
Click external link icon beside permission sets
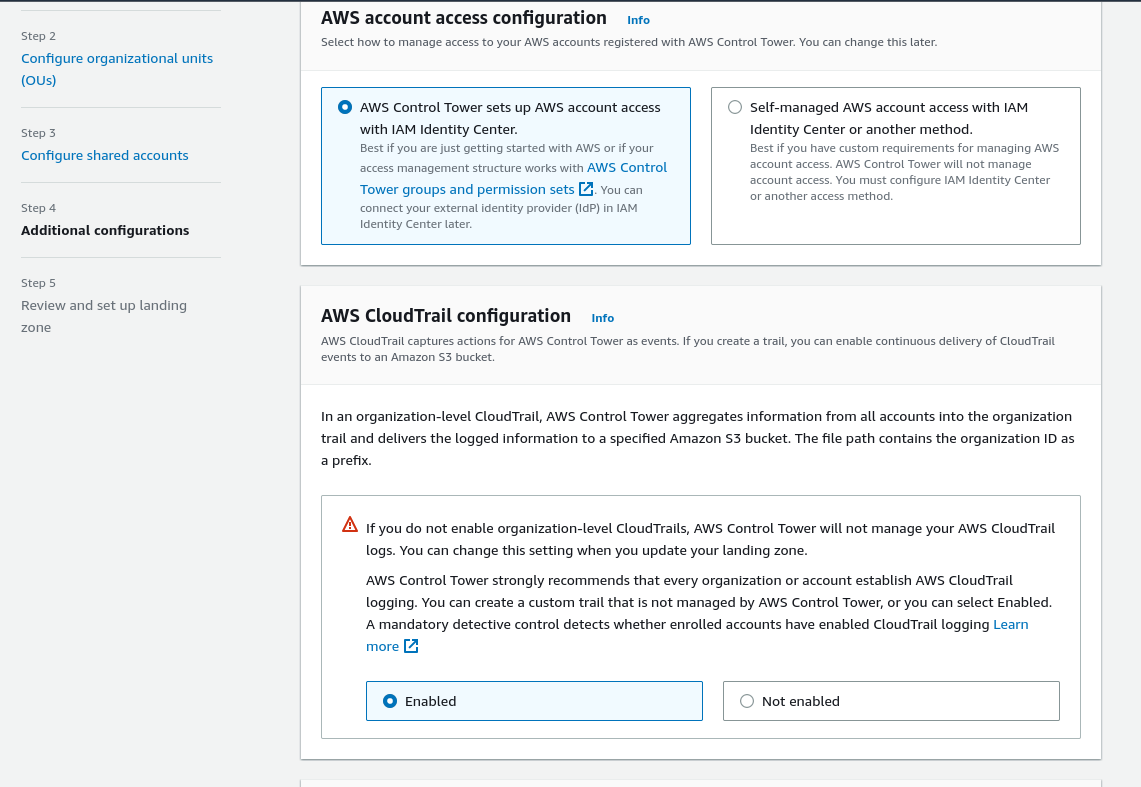[x=587, y=189]
